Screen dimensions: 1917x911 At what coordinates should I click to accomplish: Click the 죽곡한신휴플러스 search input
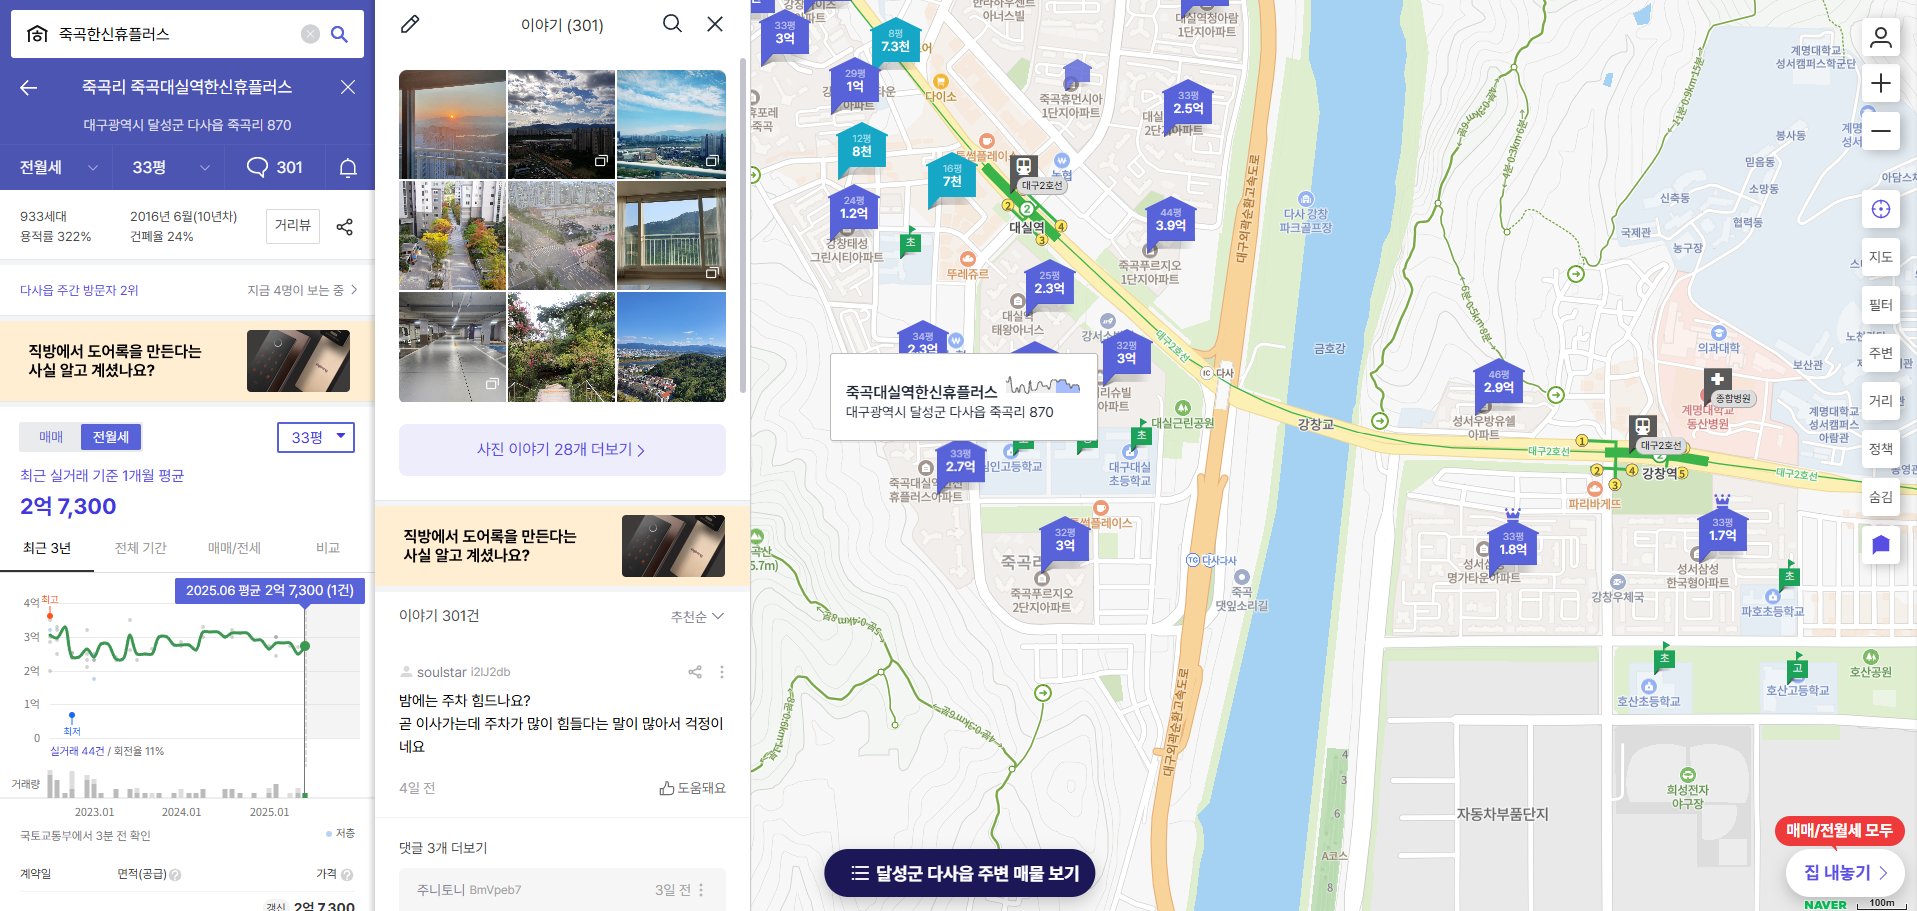[x=175, y=34]
